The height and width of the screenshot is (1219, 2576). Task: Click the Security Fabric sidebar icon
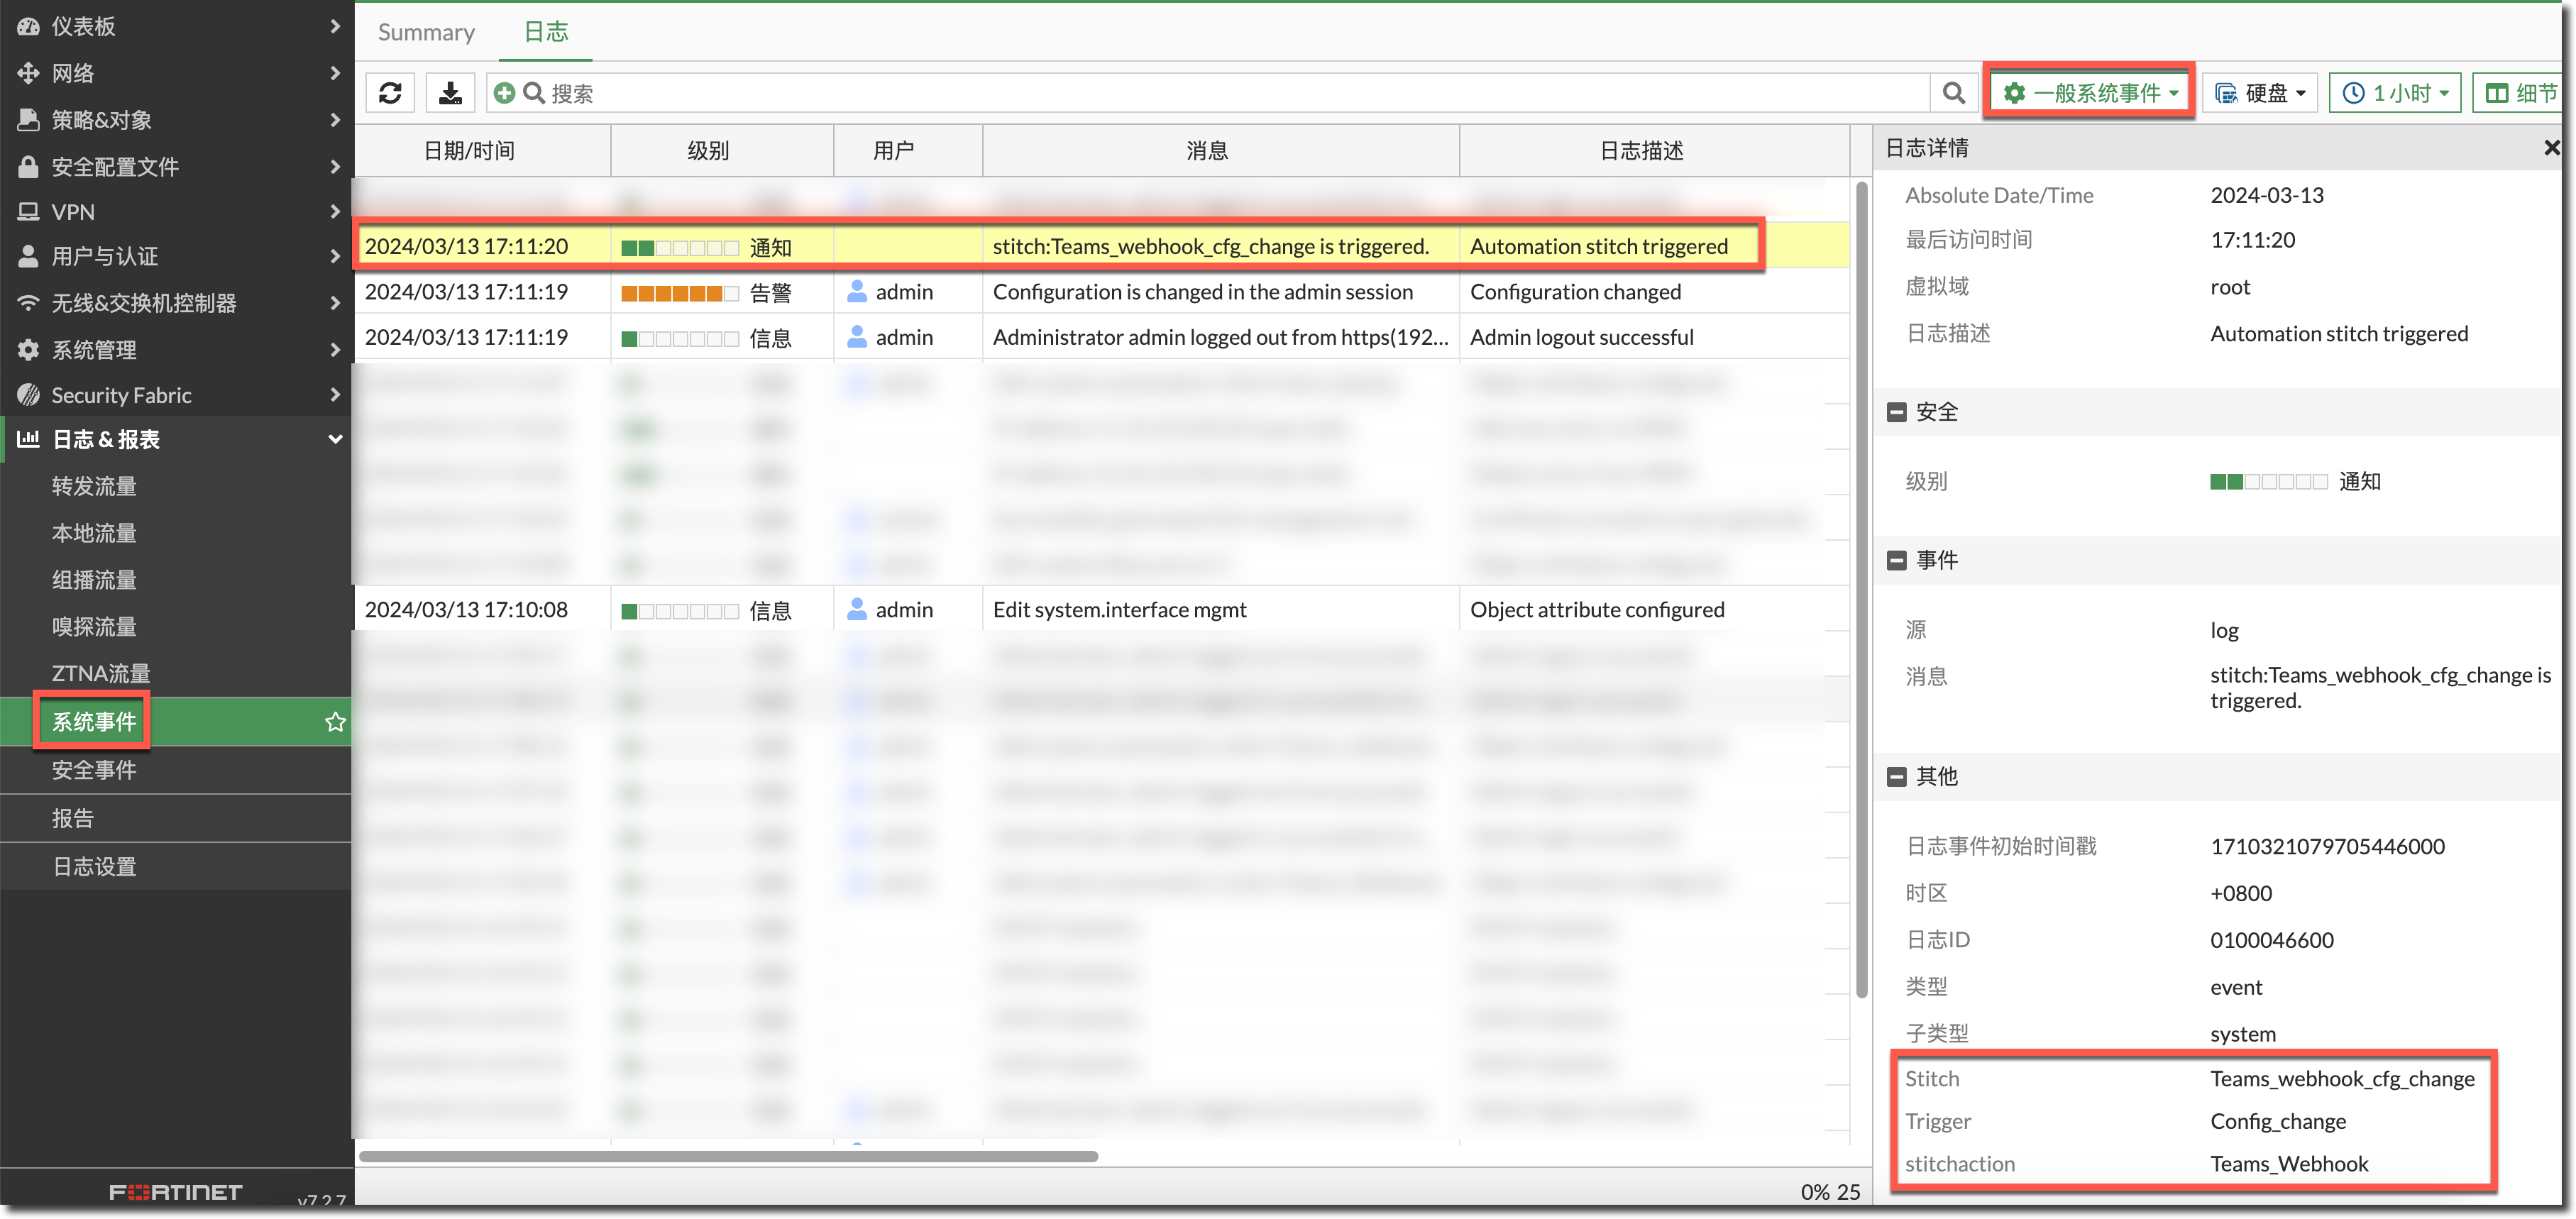(28, 395)
